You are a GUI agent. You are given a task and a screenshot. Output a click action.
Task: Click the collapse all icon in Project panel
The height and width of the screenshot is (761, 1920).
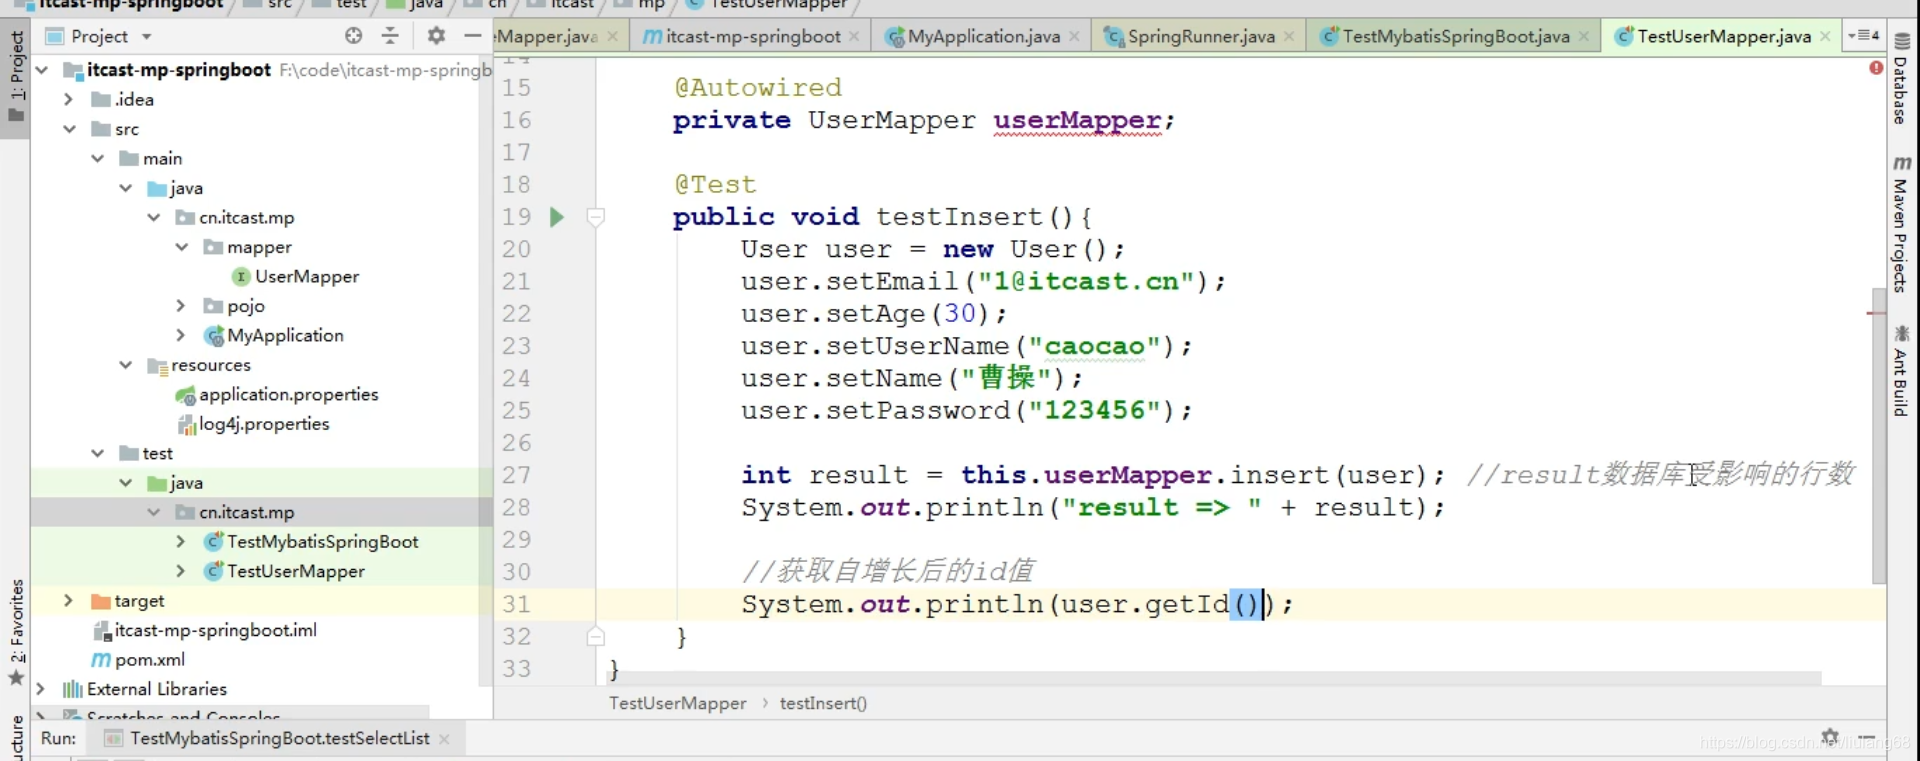(390, 36)
